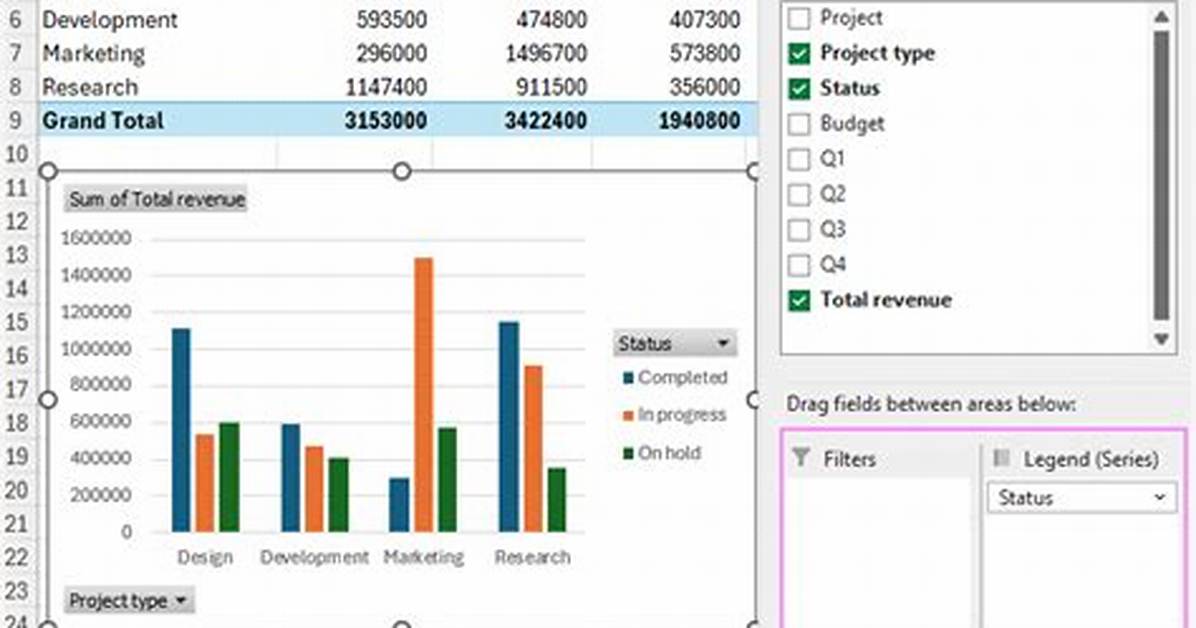
Task: Select row header 7
Action: [17, 53]
